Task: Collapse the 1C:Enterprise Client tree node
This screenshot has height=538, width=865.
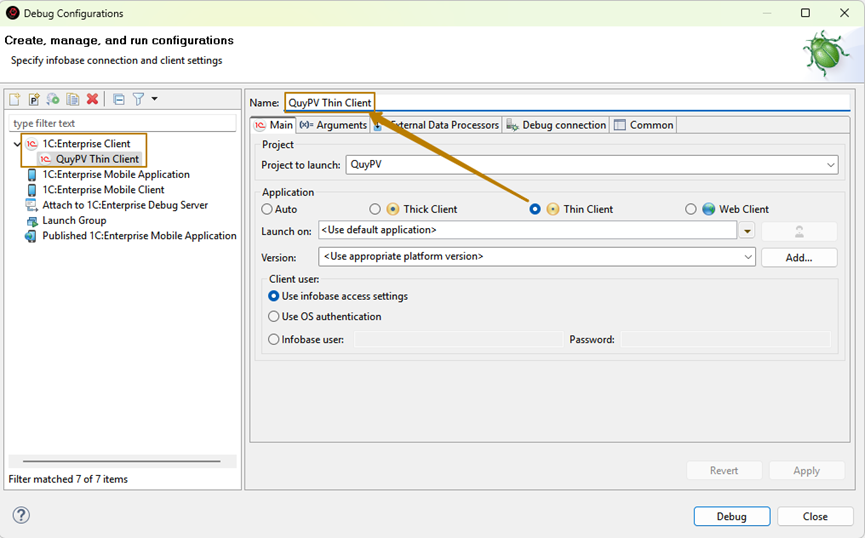Action: click(17, 144)
